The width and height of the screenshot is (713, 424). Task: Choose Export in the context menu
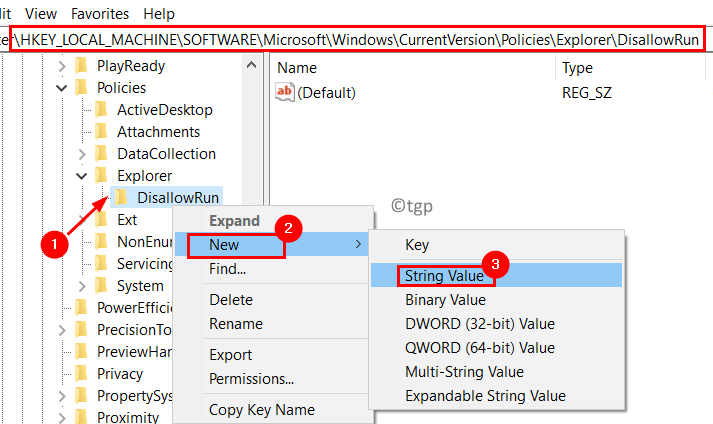click(x=273, y=355)
